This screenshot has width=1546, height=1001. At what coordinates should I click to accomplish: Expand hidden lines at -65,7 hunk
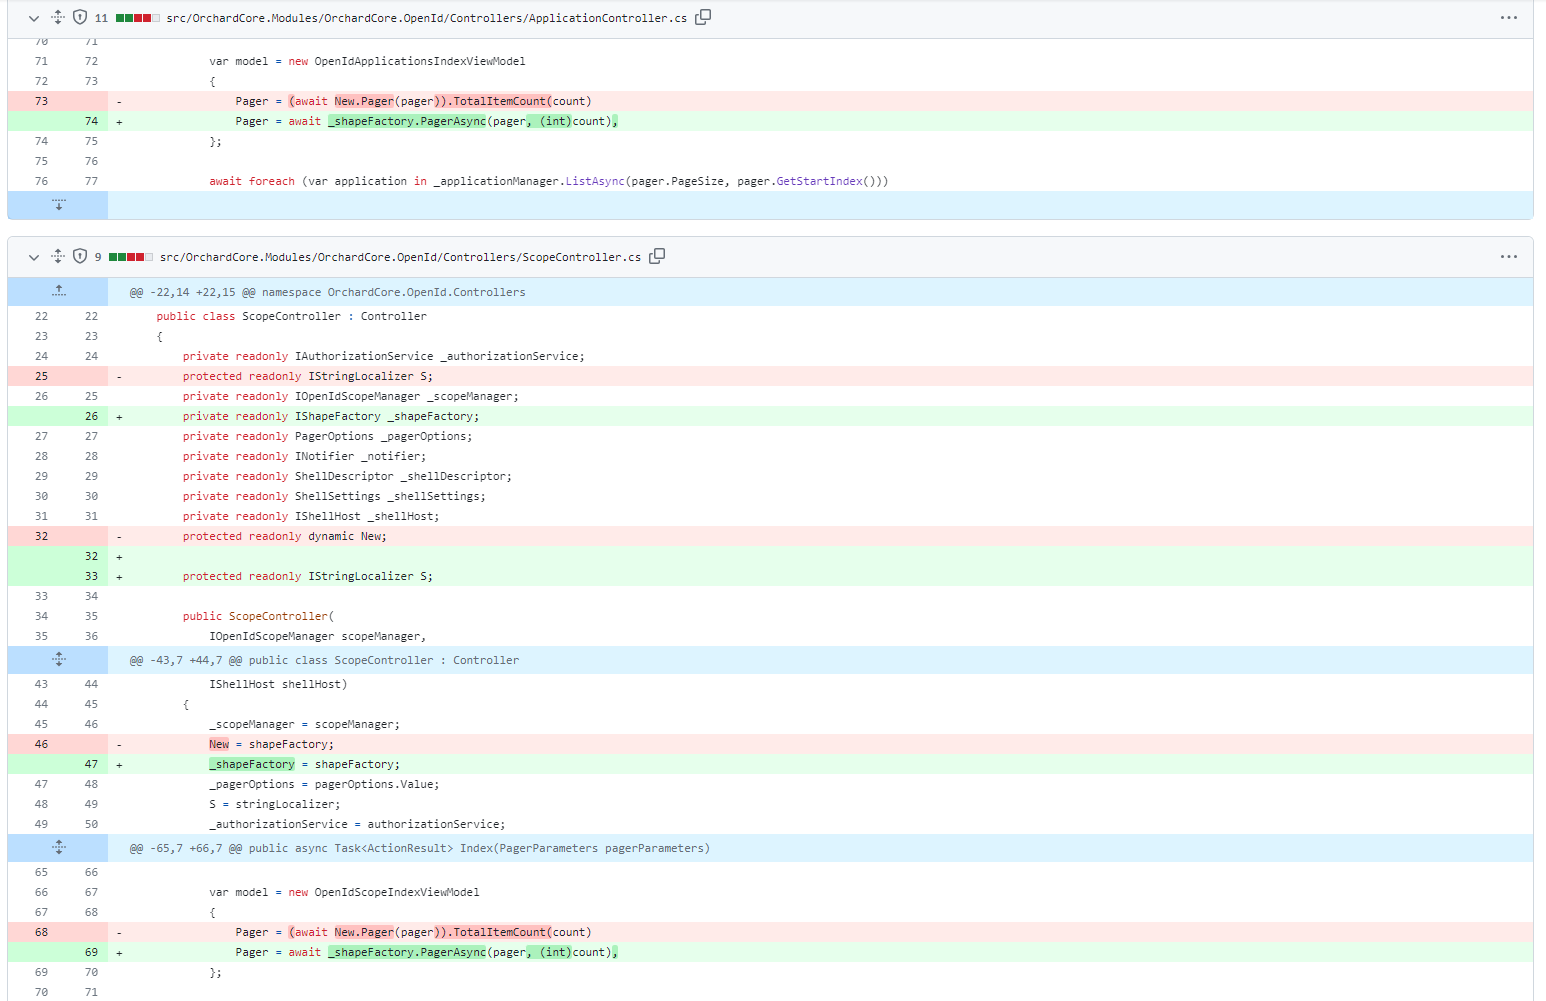click(58, 848)
